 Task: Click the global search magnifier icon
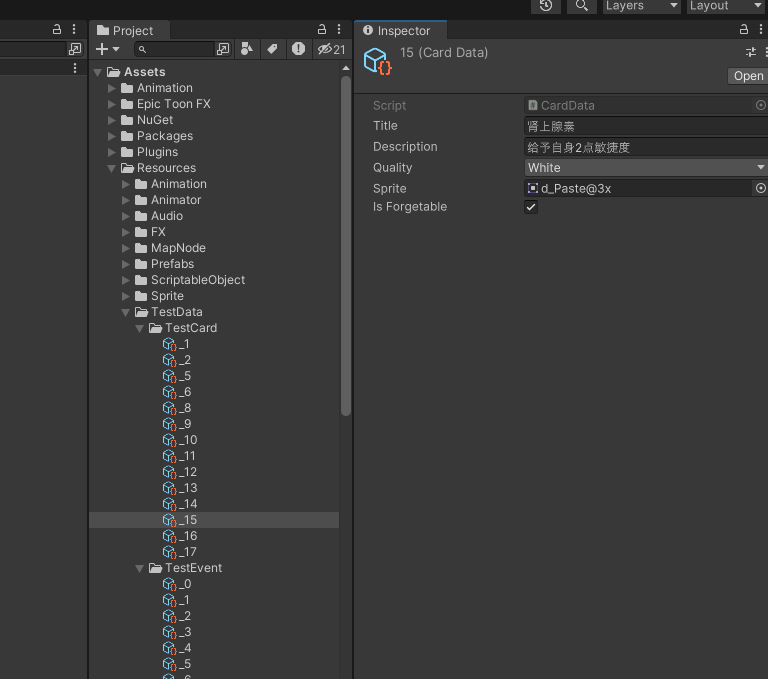point(581,6)
